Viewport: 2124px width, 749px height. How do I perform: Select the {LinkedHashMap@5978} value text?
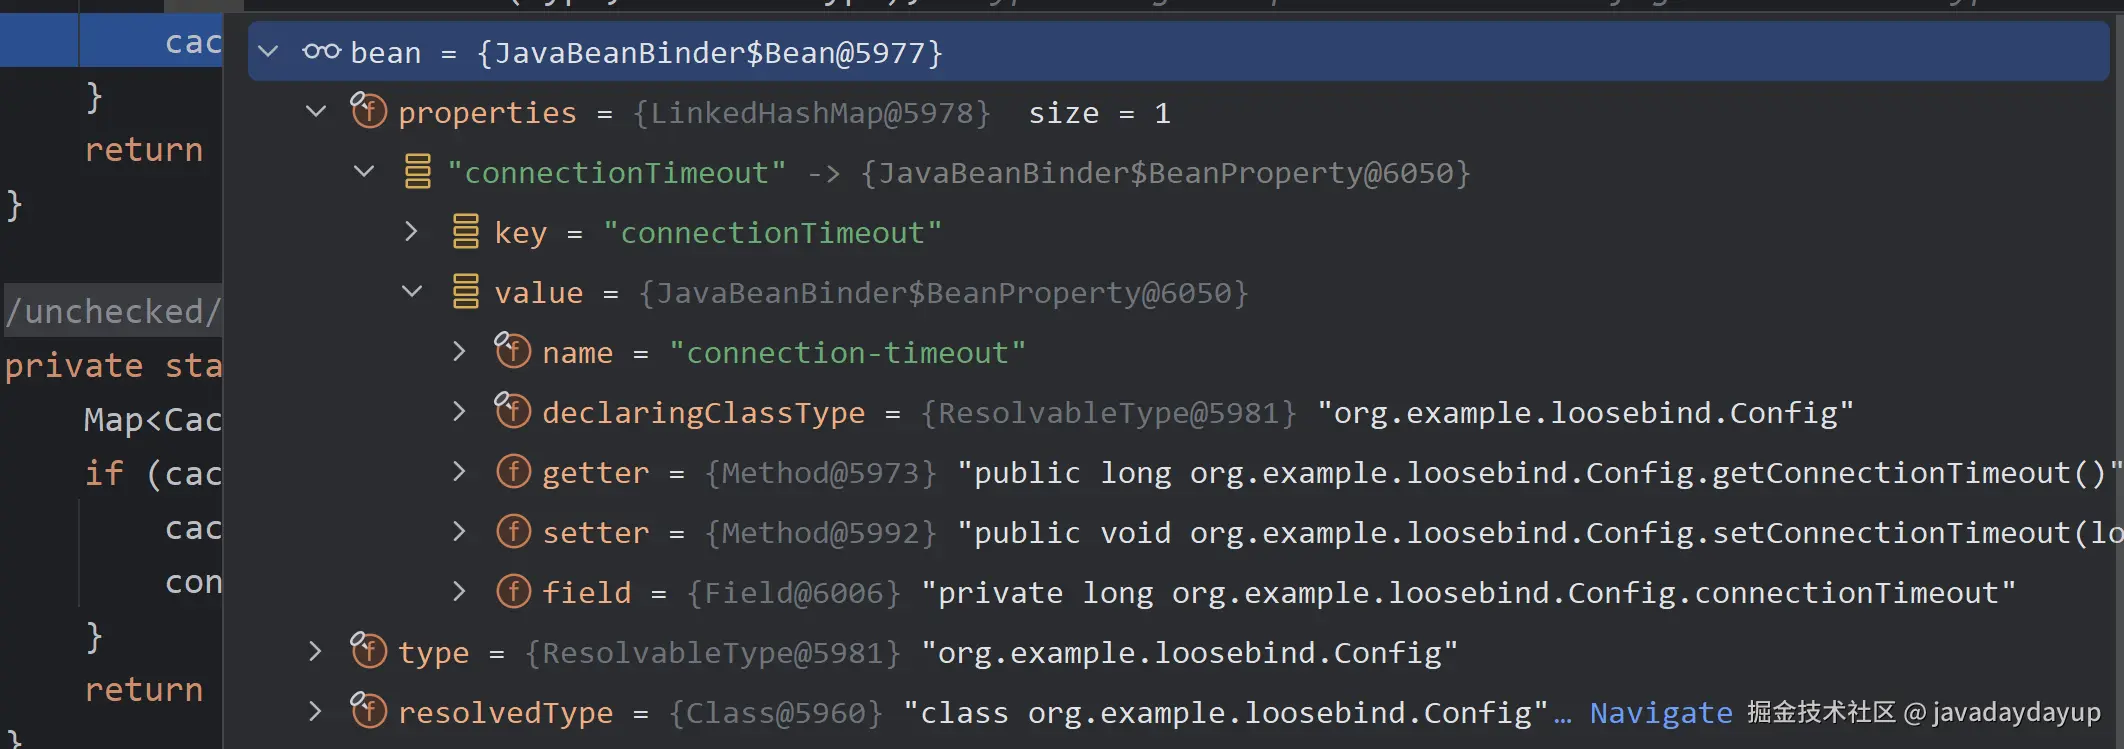coord(811,113)
